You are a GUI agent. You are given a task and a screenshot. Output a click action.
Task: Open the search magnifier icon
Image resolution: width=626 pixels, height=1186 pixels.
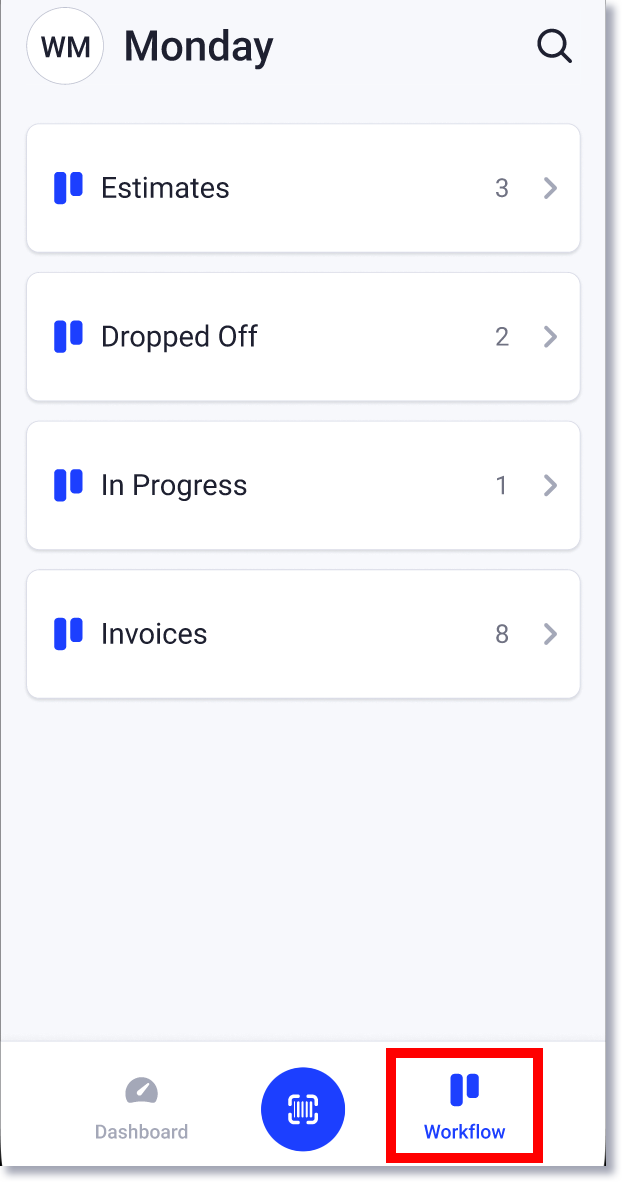(x=554, y=46)
